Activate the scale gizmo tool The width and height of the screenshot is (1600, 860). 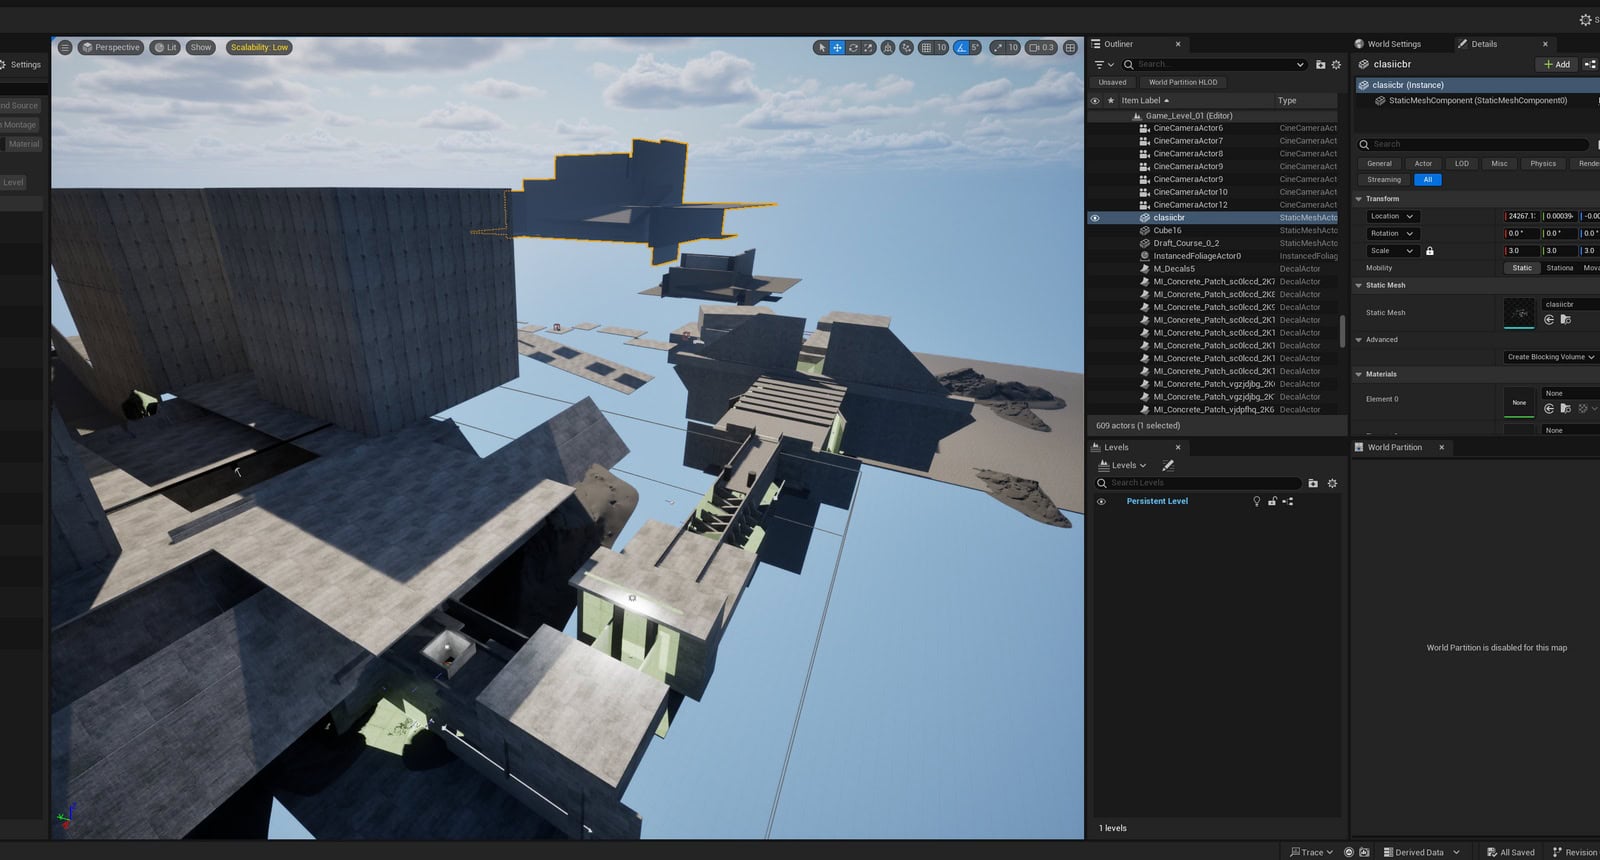pyautogui.click(x=869, y=47)
